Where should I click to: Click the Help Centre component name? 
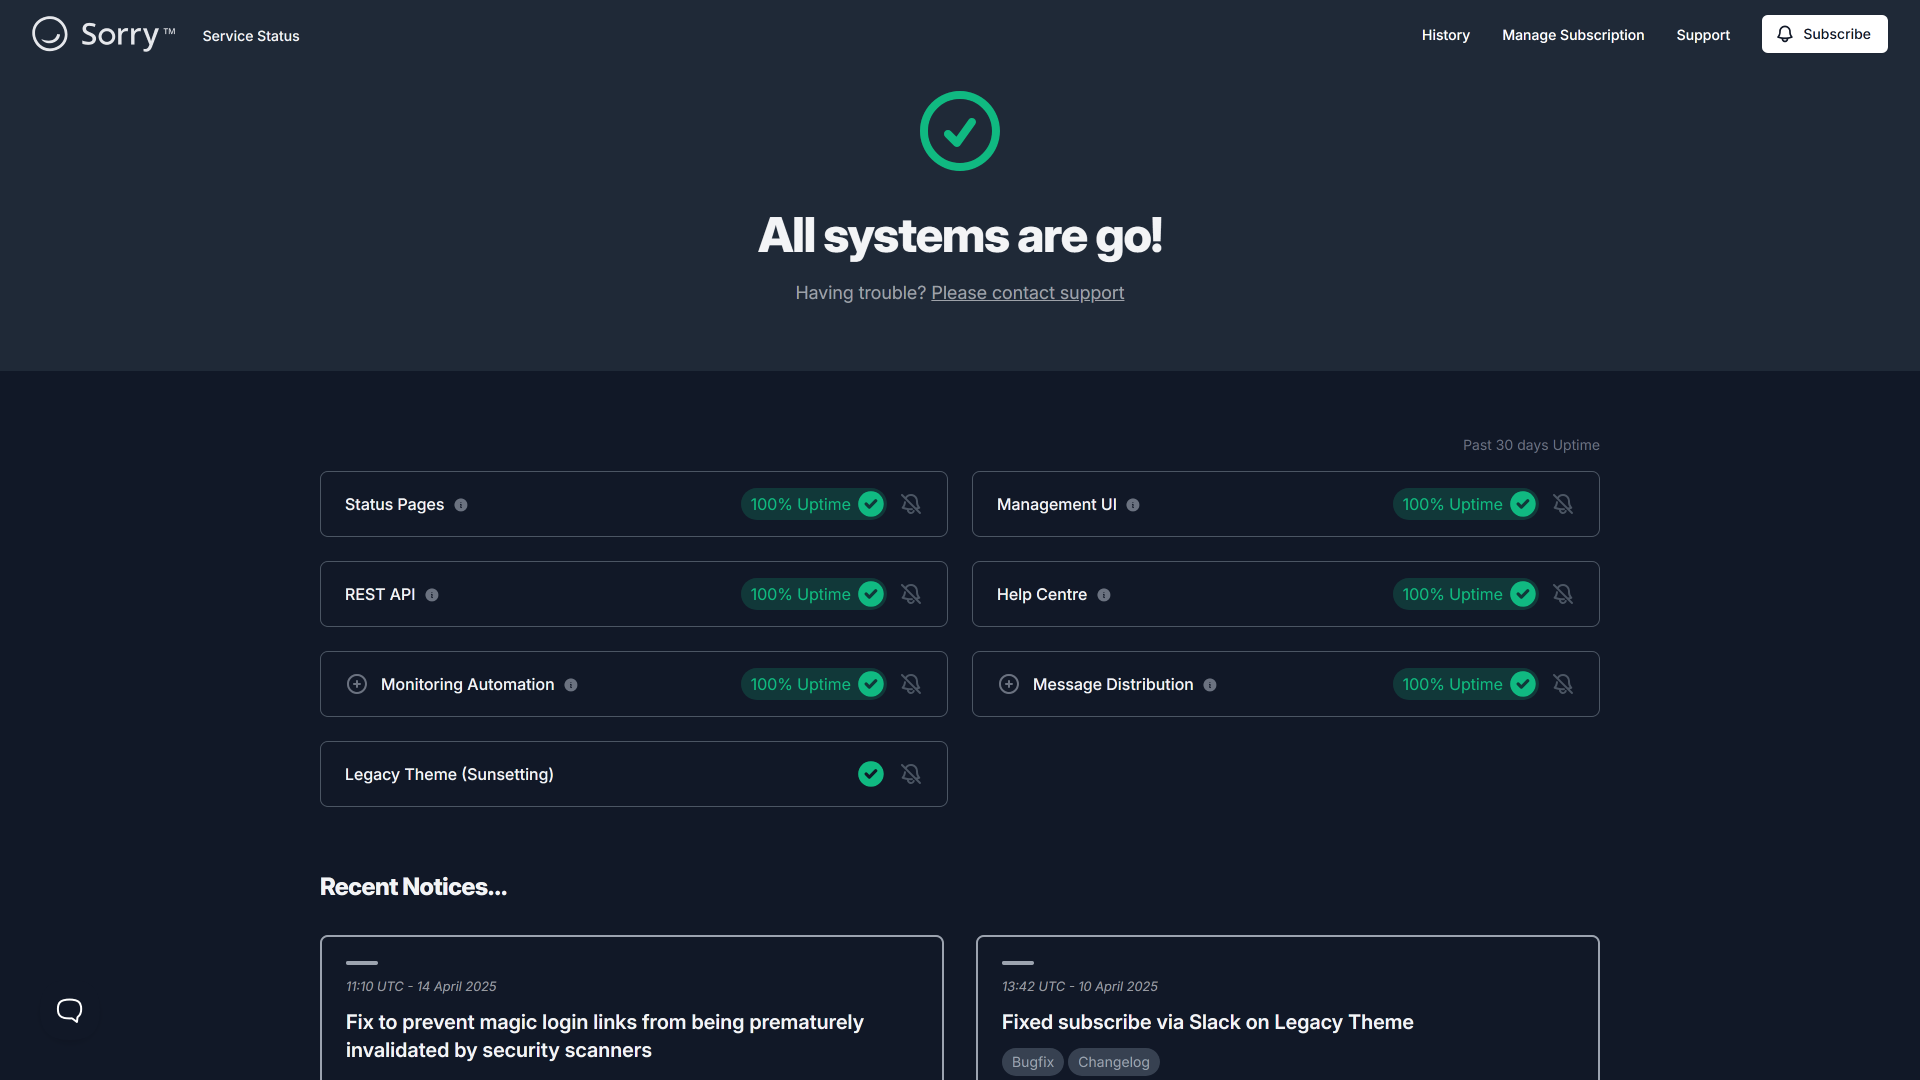[1042, 595]
